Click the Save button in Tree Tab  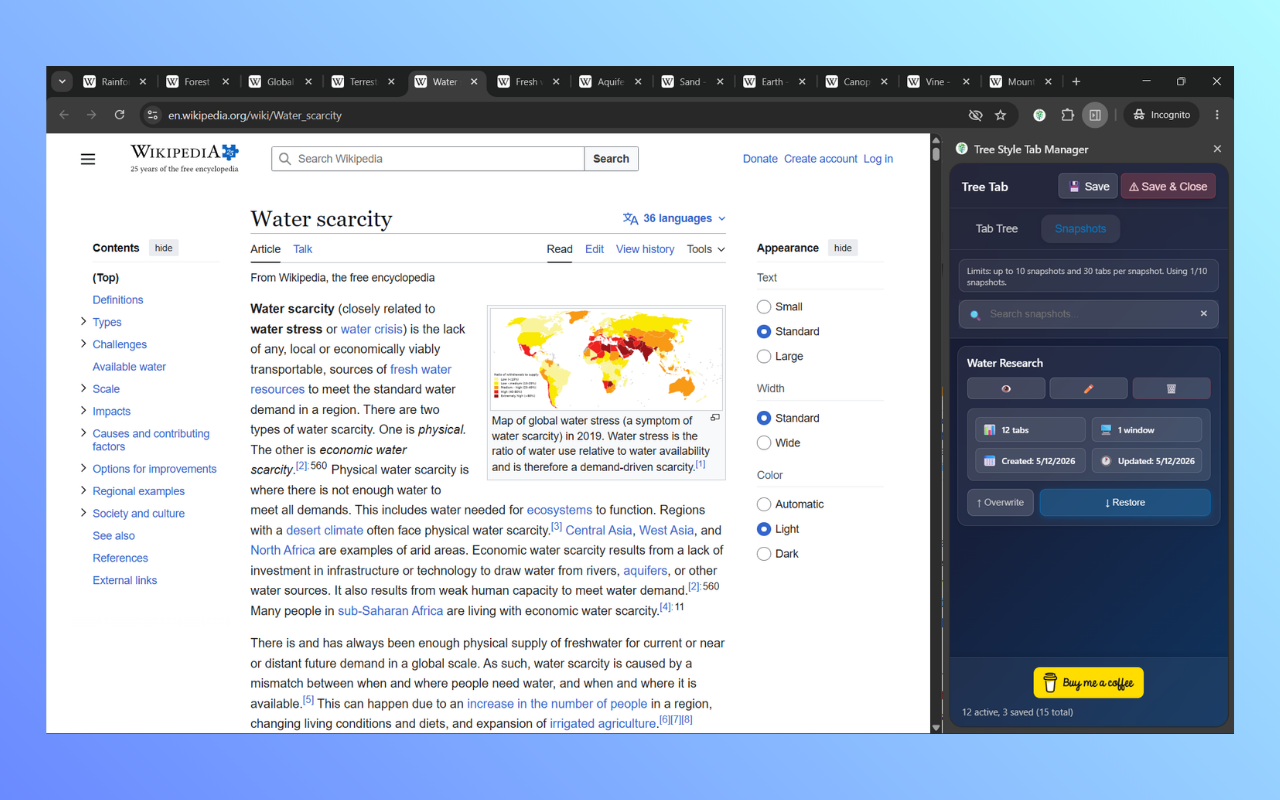click(x=1087, y=186)
